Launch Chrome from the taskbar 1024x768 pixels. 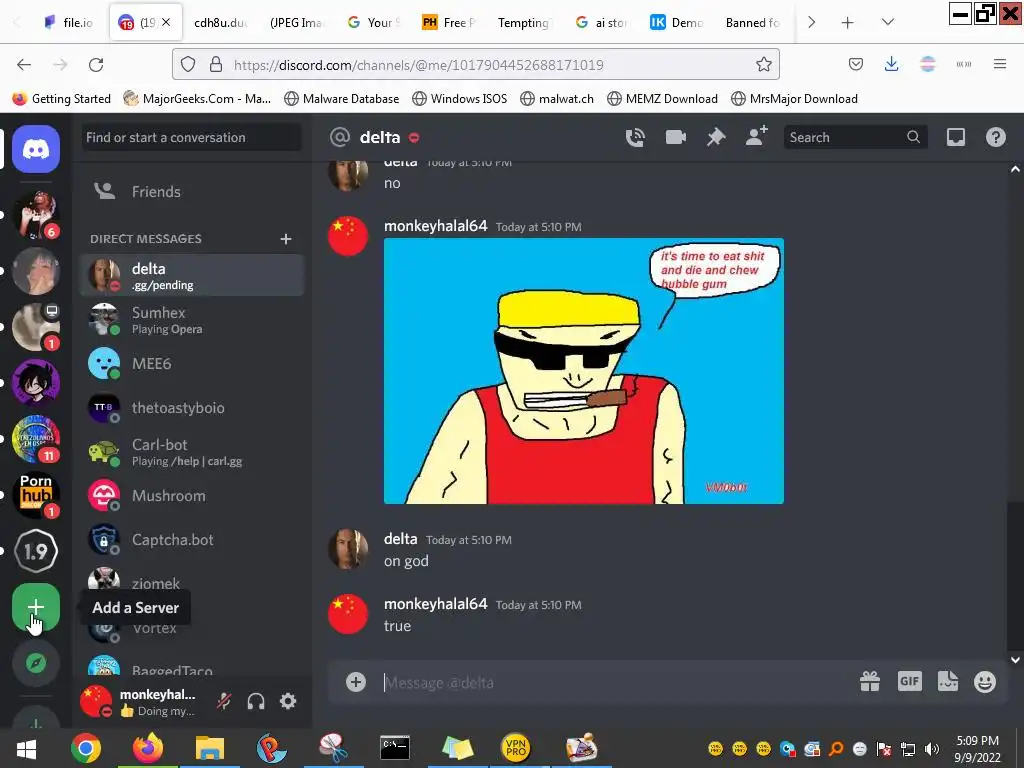coord(86,748)
